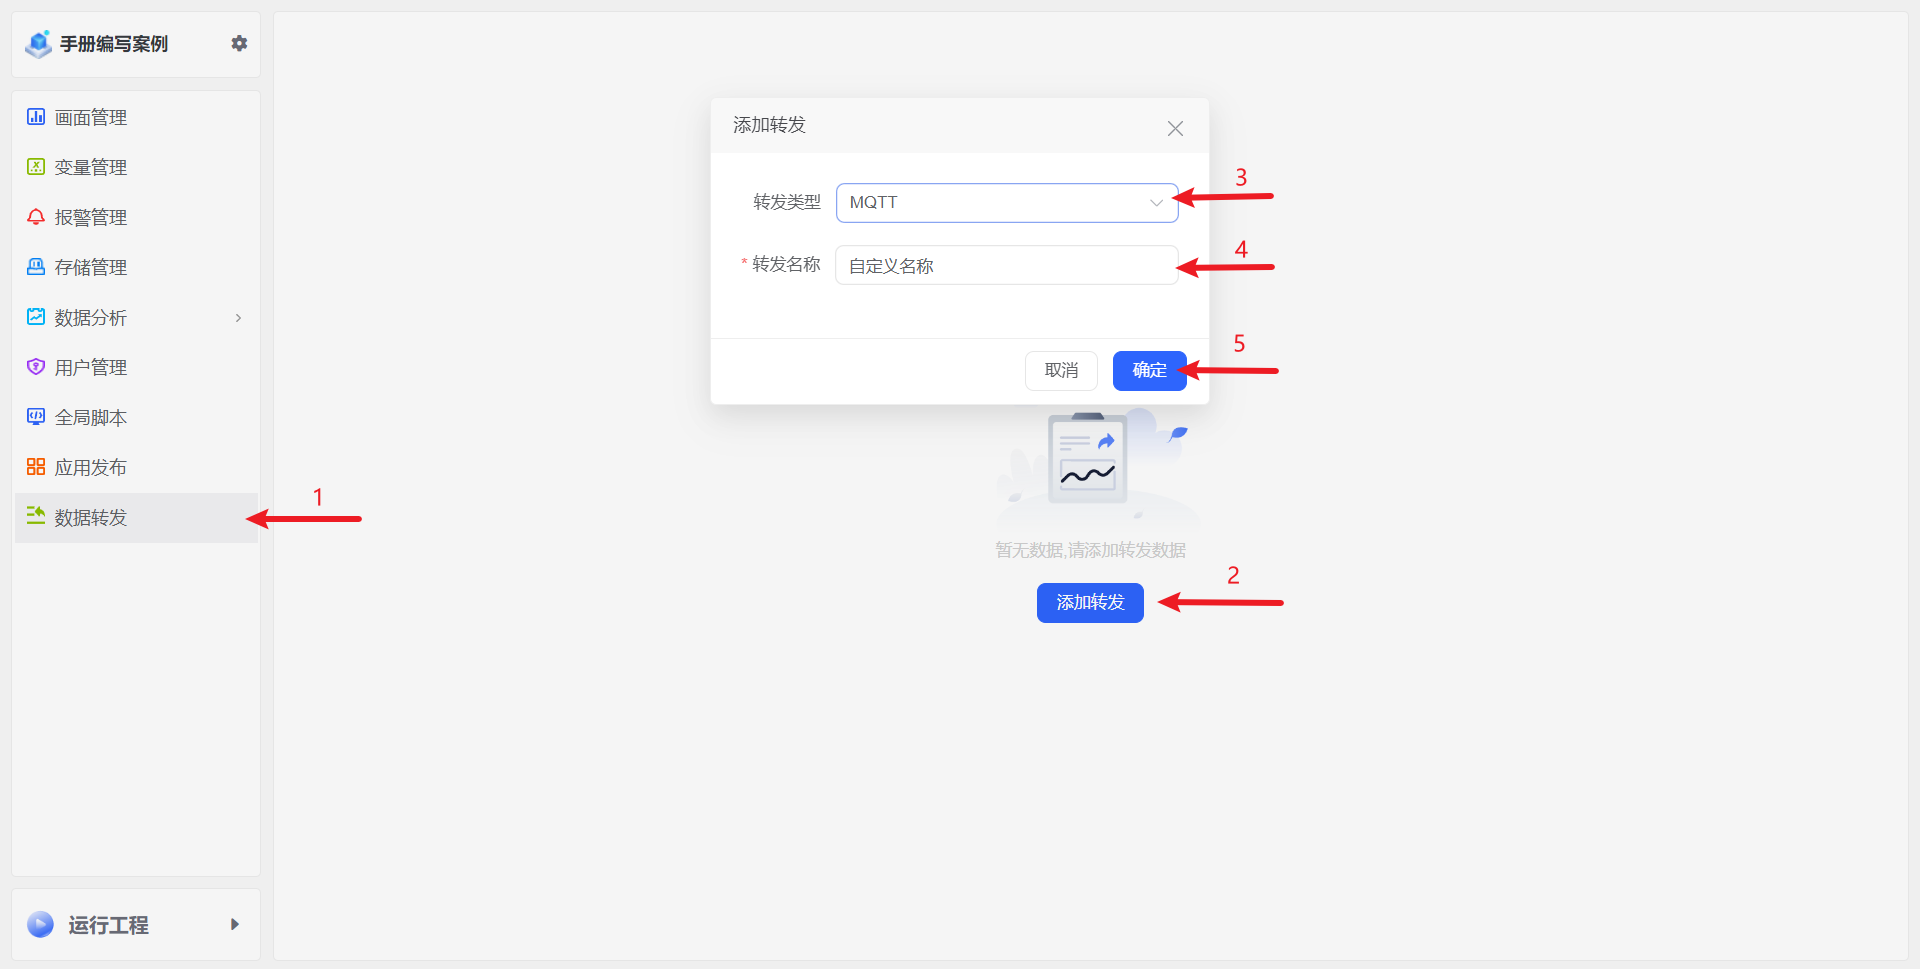Open the 转发类型 MQTT dropdown
Screen dimensions: 1920x969
[1006, 203]
